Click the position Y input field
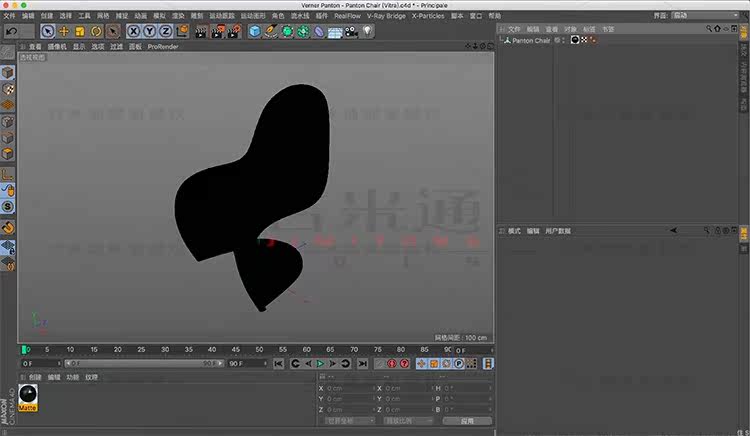This screenshot has height=436, width=750. click(x=348, y=399)
